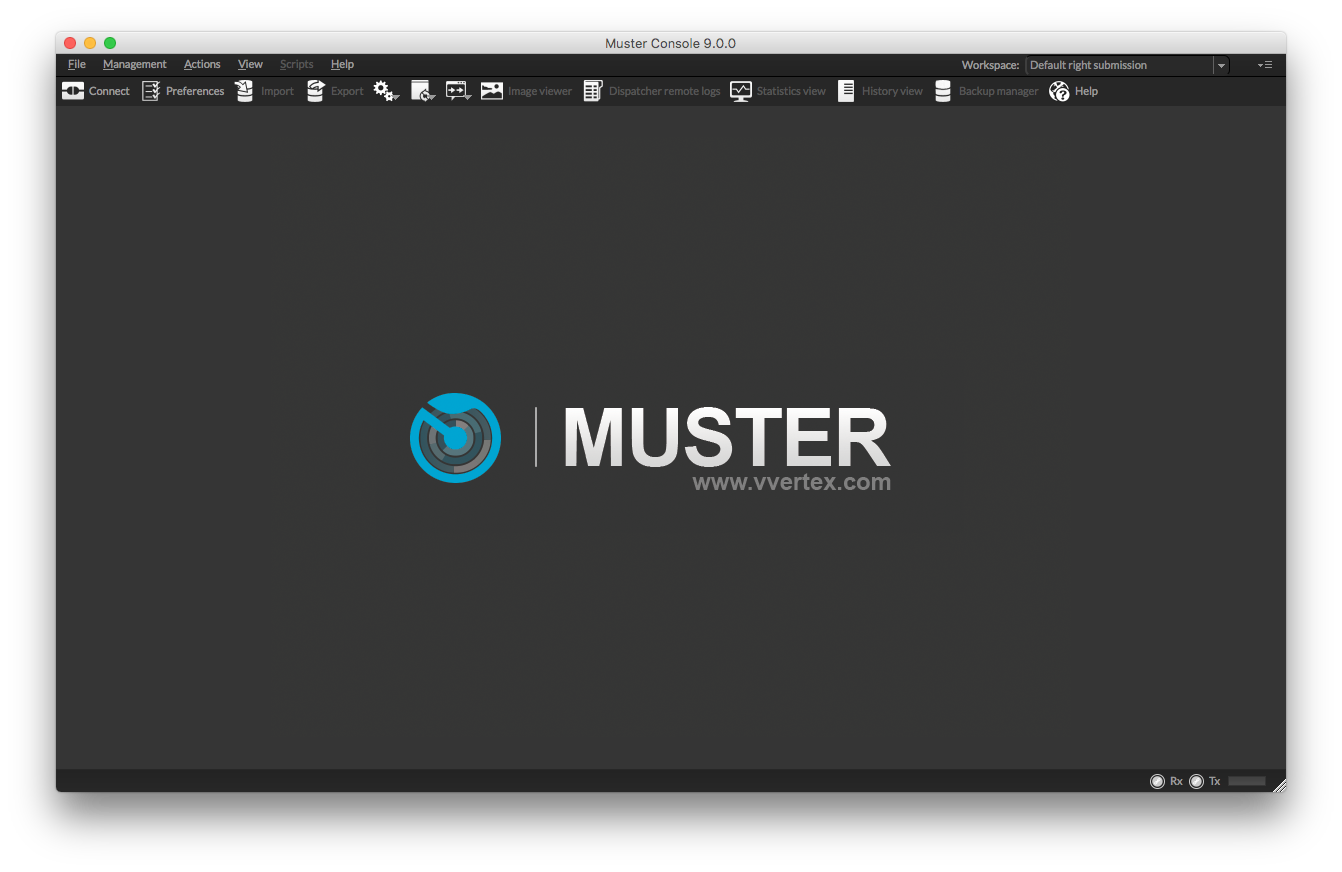1342x872 pixels.
Task: Click the Muster circular logo
Action: click(455, 437)
